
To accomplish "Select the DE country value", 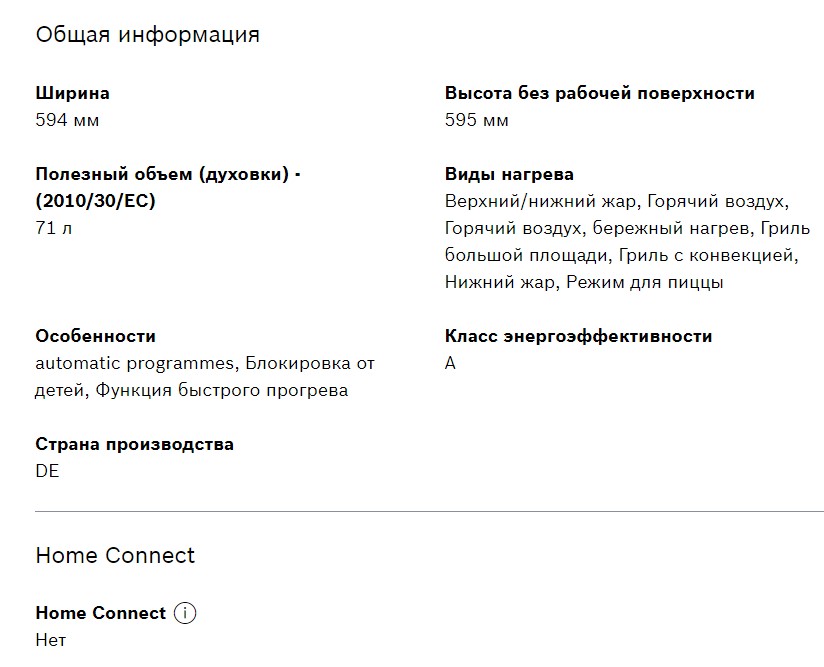I will pyautogui.click(x=47, y=471).
